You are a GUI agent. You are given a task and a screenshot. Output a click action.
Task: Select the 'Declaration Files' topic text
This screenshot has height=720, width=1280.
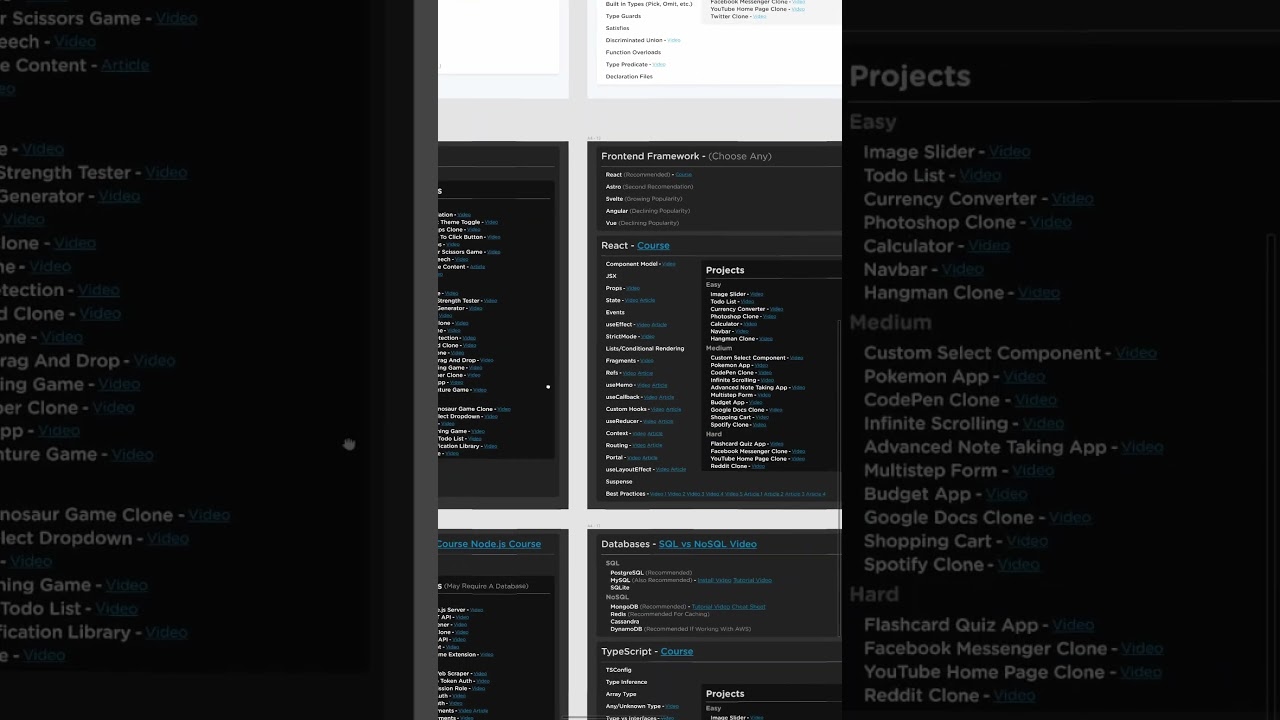[629, 76]
